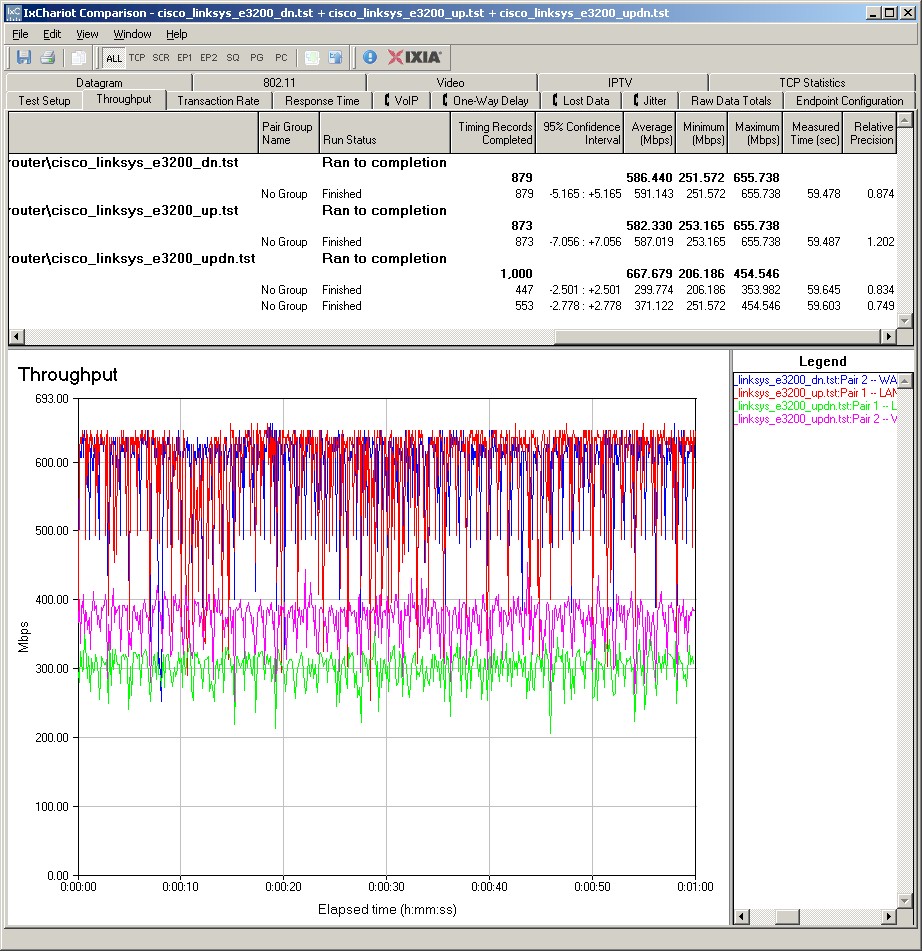
Task: Toggle the EP1 view filter
Action: (x=184, y=58)
